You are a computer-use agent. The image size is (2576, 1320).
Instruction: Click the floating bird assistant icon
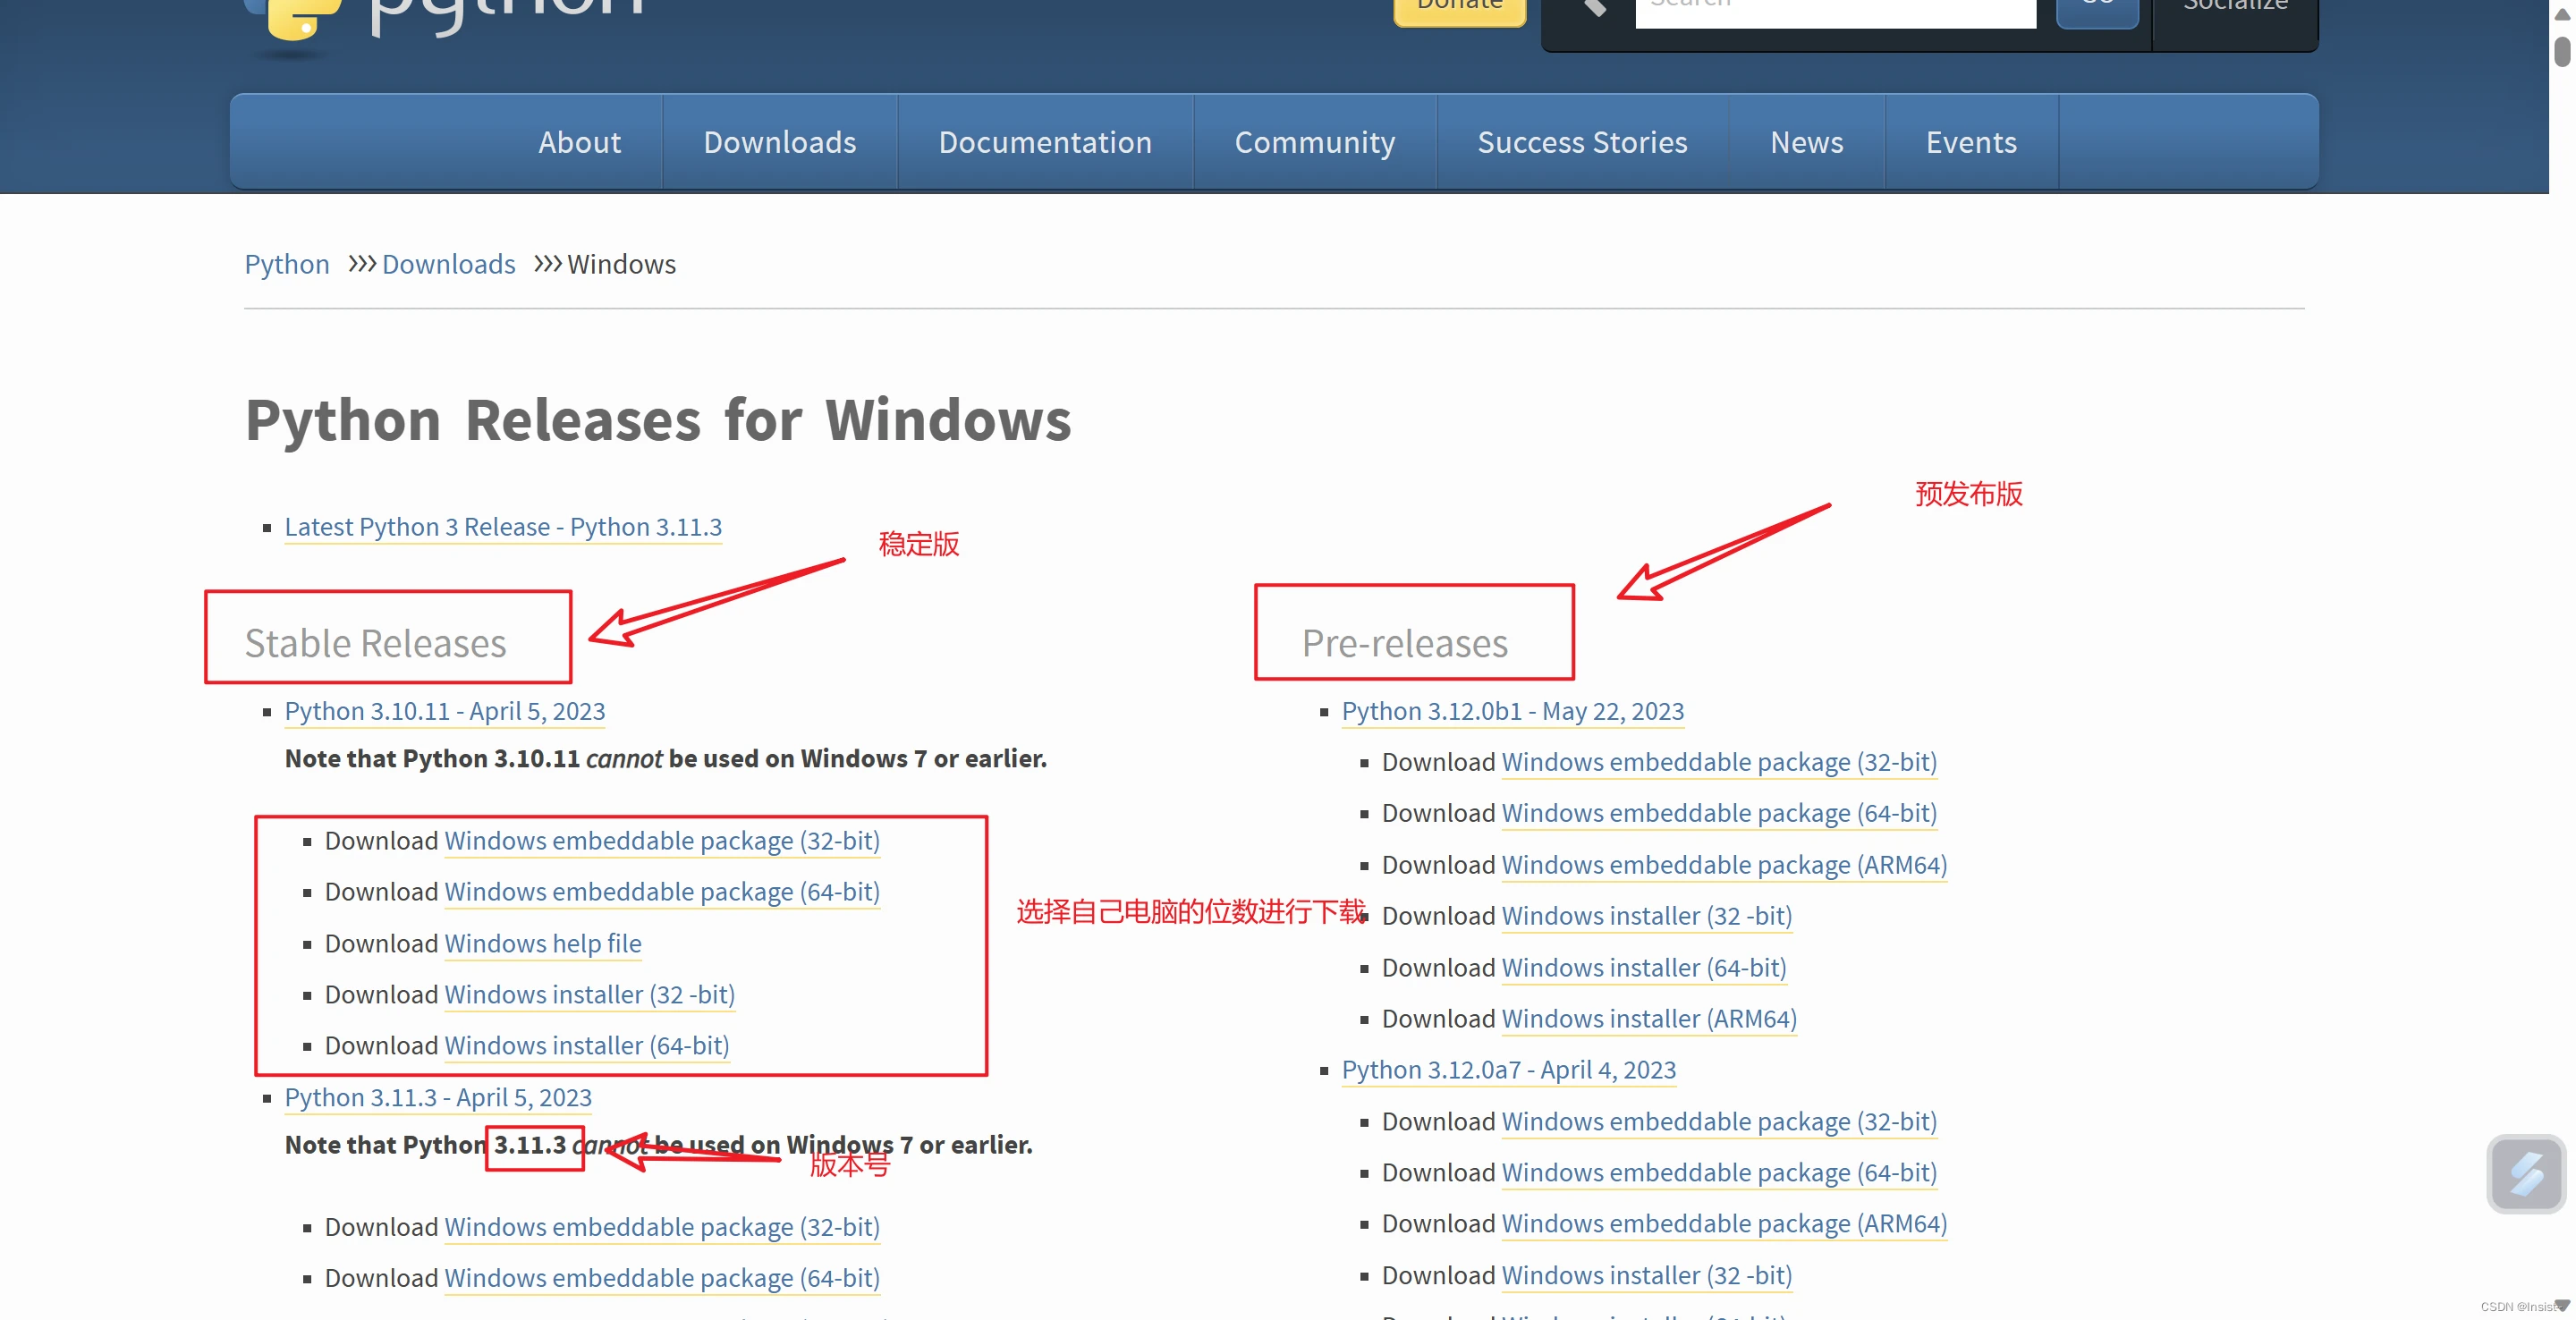point(2525,1174)
